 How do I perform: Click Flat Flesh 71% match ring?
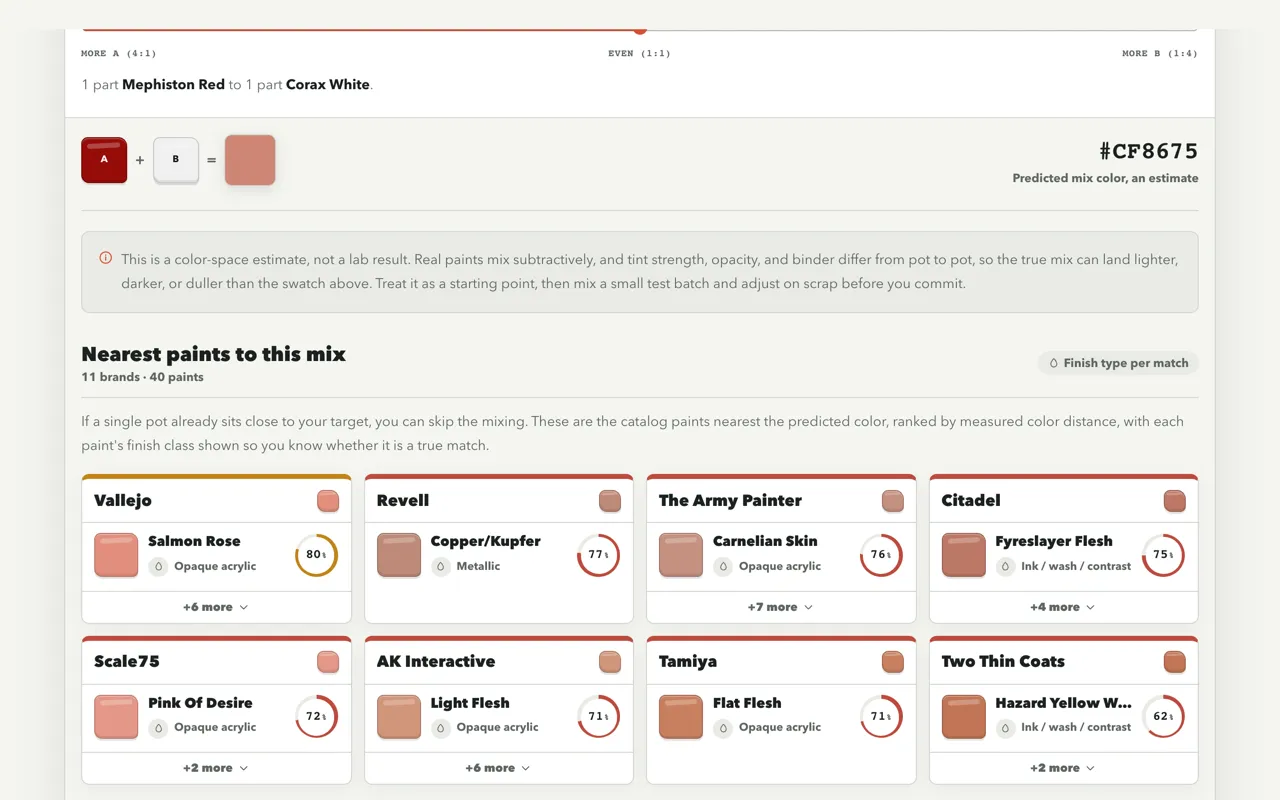[881, 717]
